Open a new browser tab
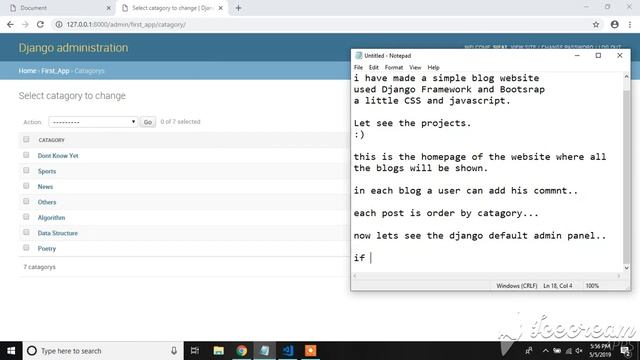The height and width of the screenshot is (360, 640). click(238, 8)
